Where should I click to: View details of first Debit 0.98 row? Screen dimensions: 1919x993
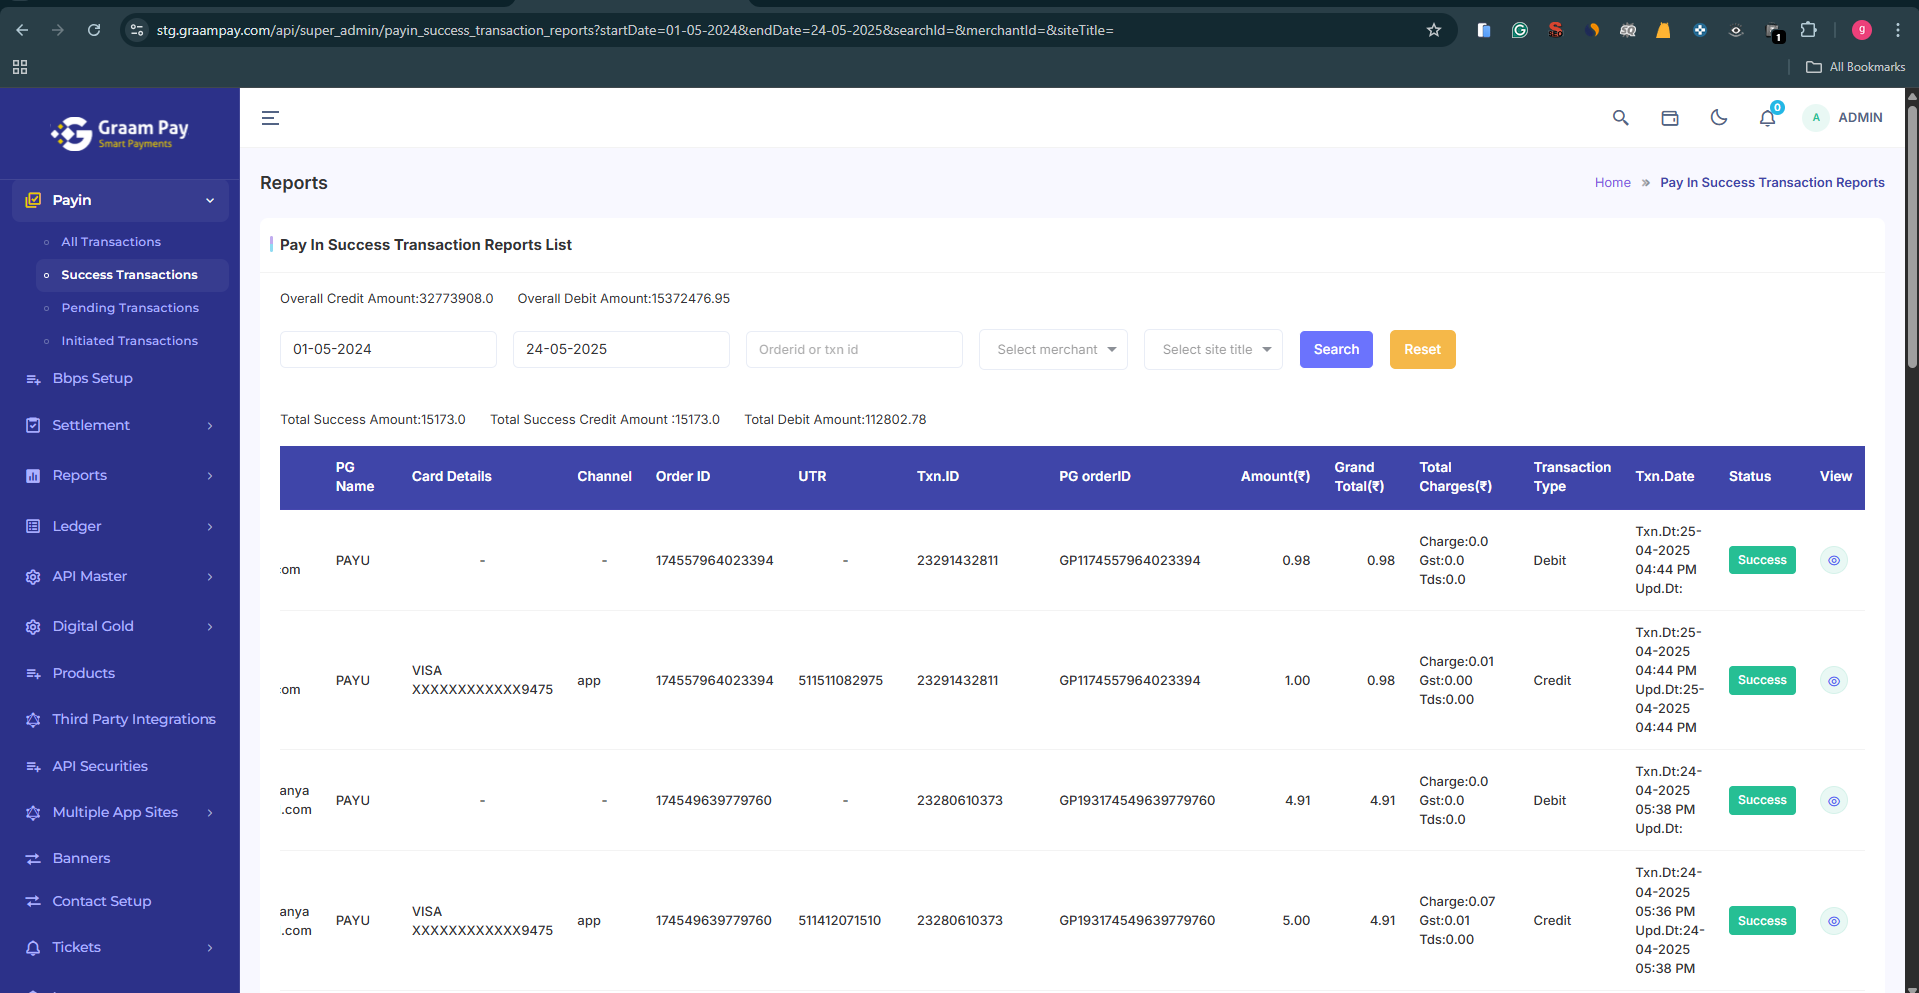[1834, 560]
